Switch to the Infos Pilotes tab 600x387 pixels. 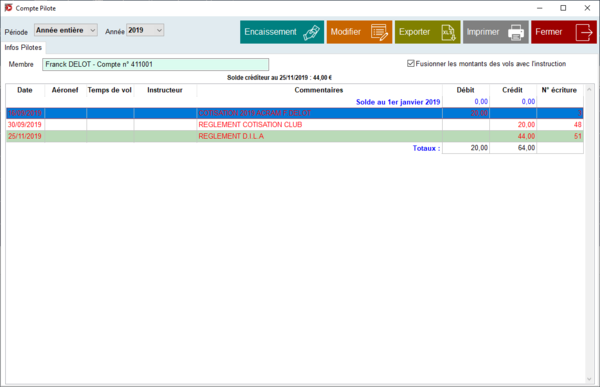(23, 47)
